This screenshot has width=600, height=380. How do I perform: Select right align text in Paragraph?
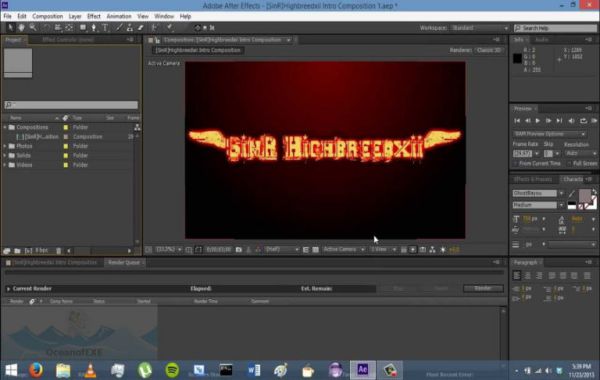point(539,275)
